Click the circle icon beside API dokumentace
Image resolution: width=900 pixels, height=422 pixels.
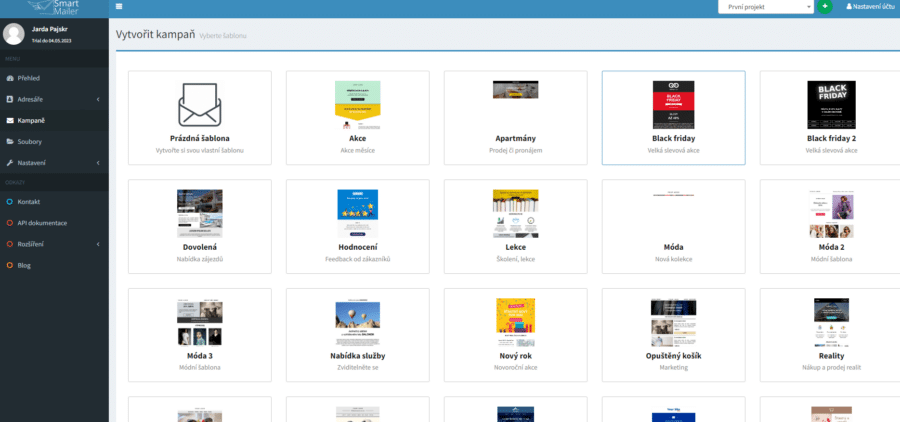coord(10,223)
